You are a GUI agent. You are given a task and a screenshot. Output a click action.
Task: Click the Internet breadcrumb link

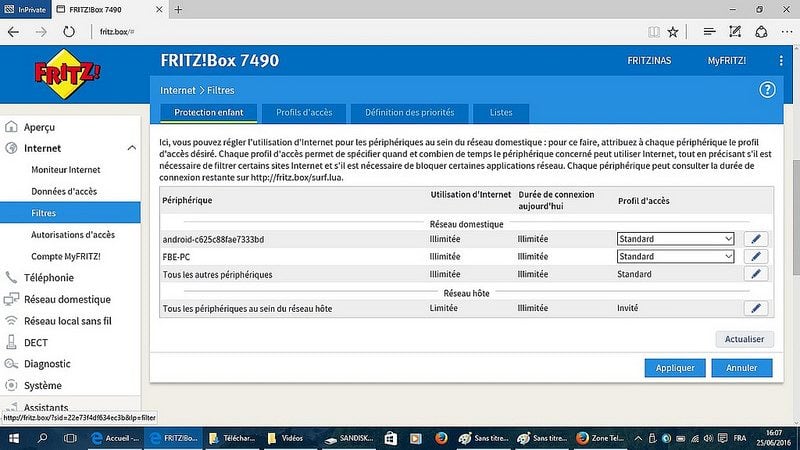tap(178, 90)
